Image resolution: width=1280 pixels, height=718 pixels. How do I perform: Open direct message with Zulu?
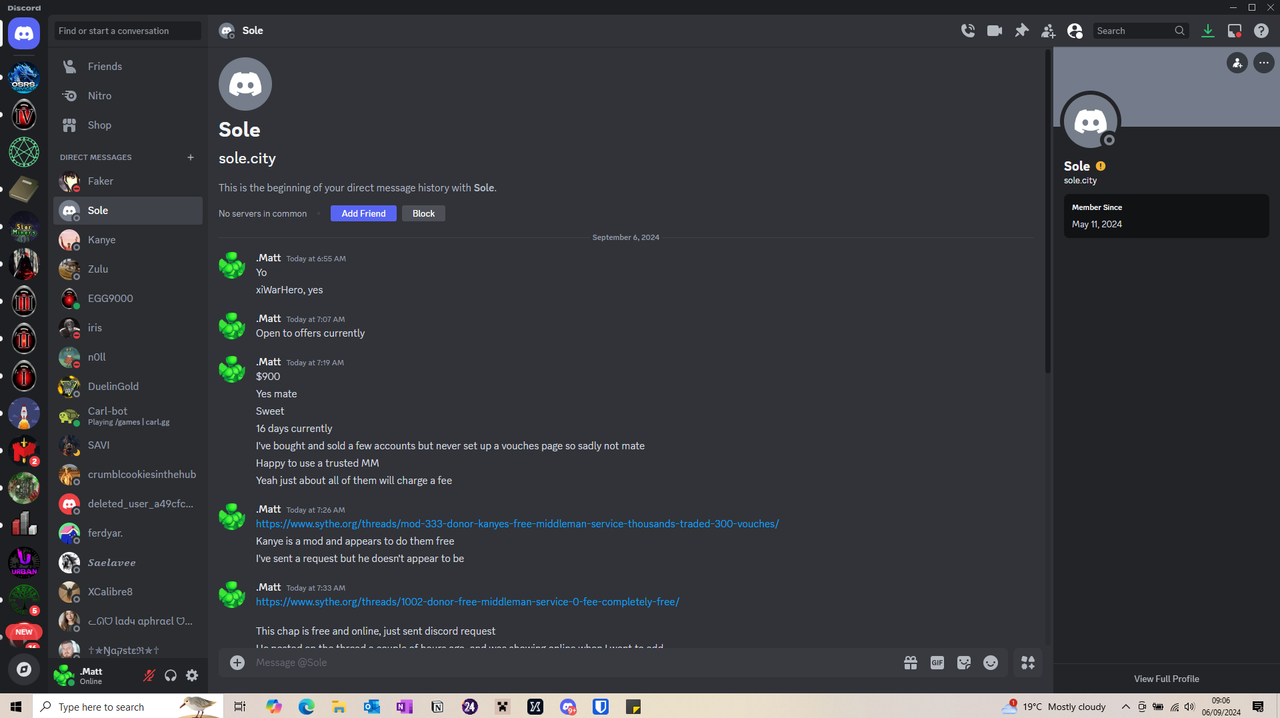(x=128, y=269)
